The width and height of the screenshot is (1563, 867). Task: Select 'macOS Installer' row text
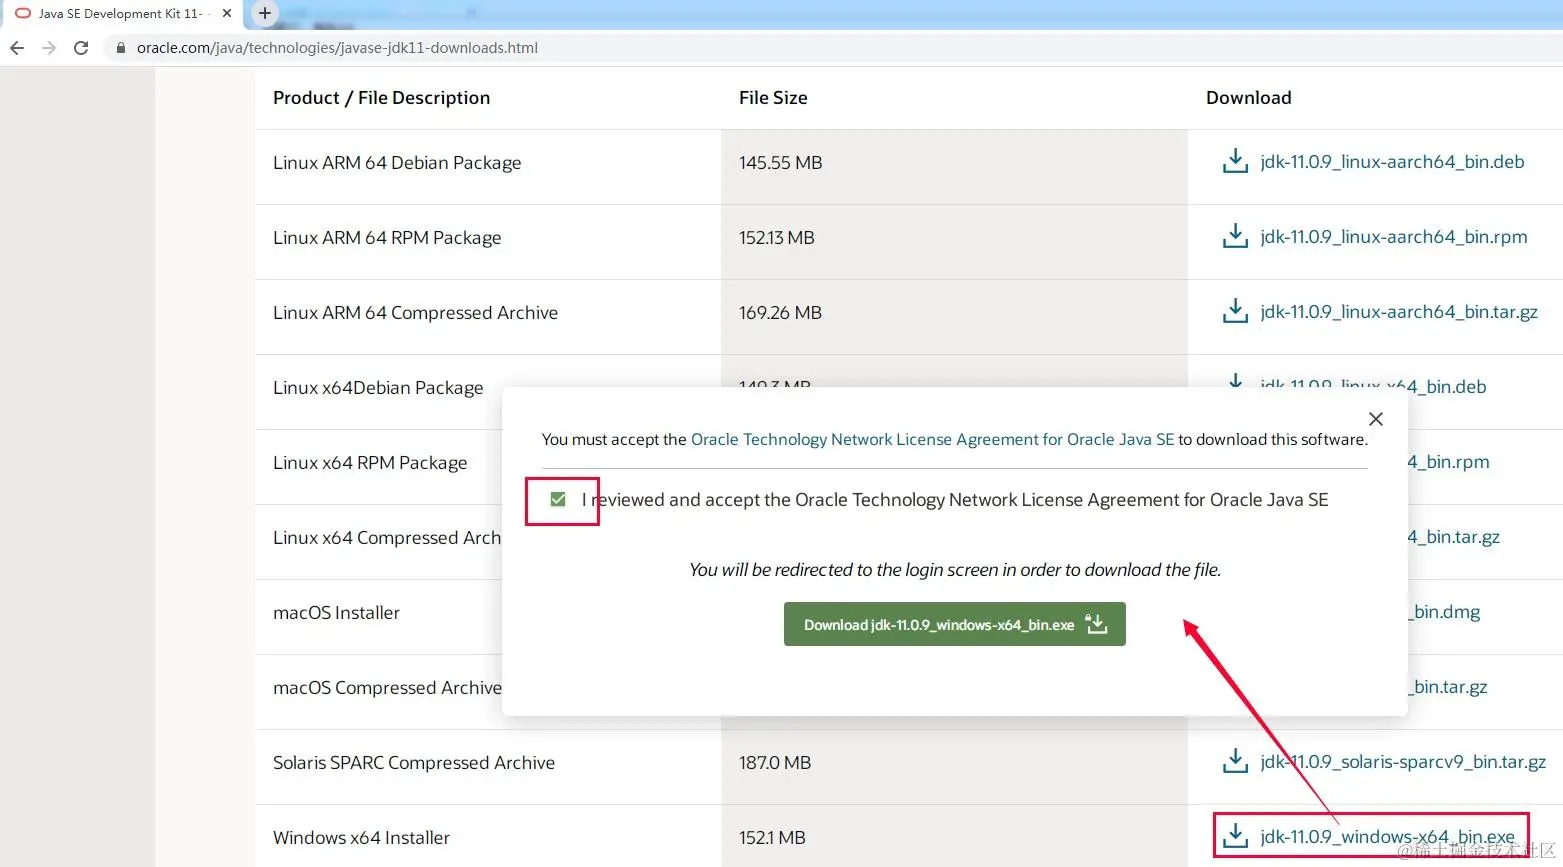coord(336,613)
